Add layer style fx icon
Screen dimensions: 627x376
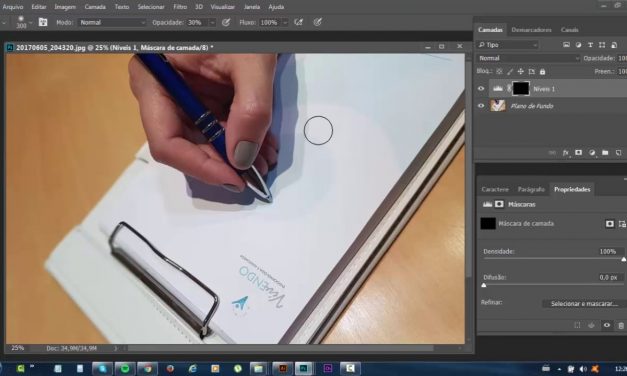coord(565,153)
